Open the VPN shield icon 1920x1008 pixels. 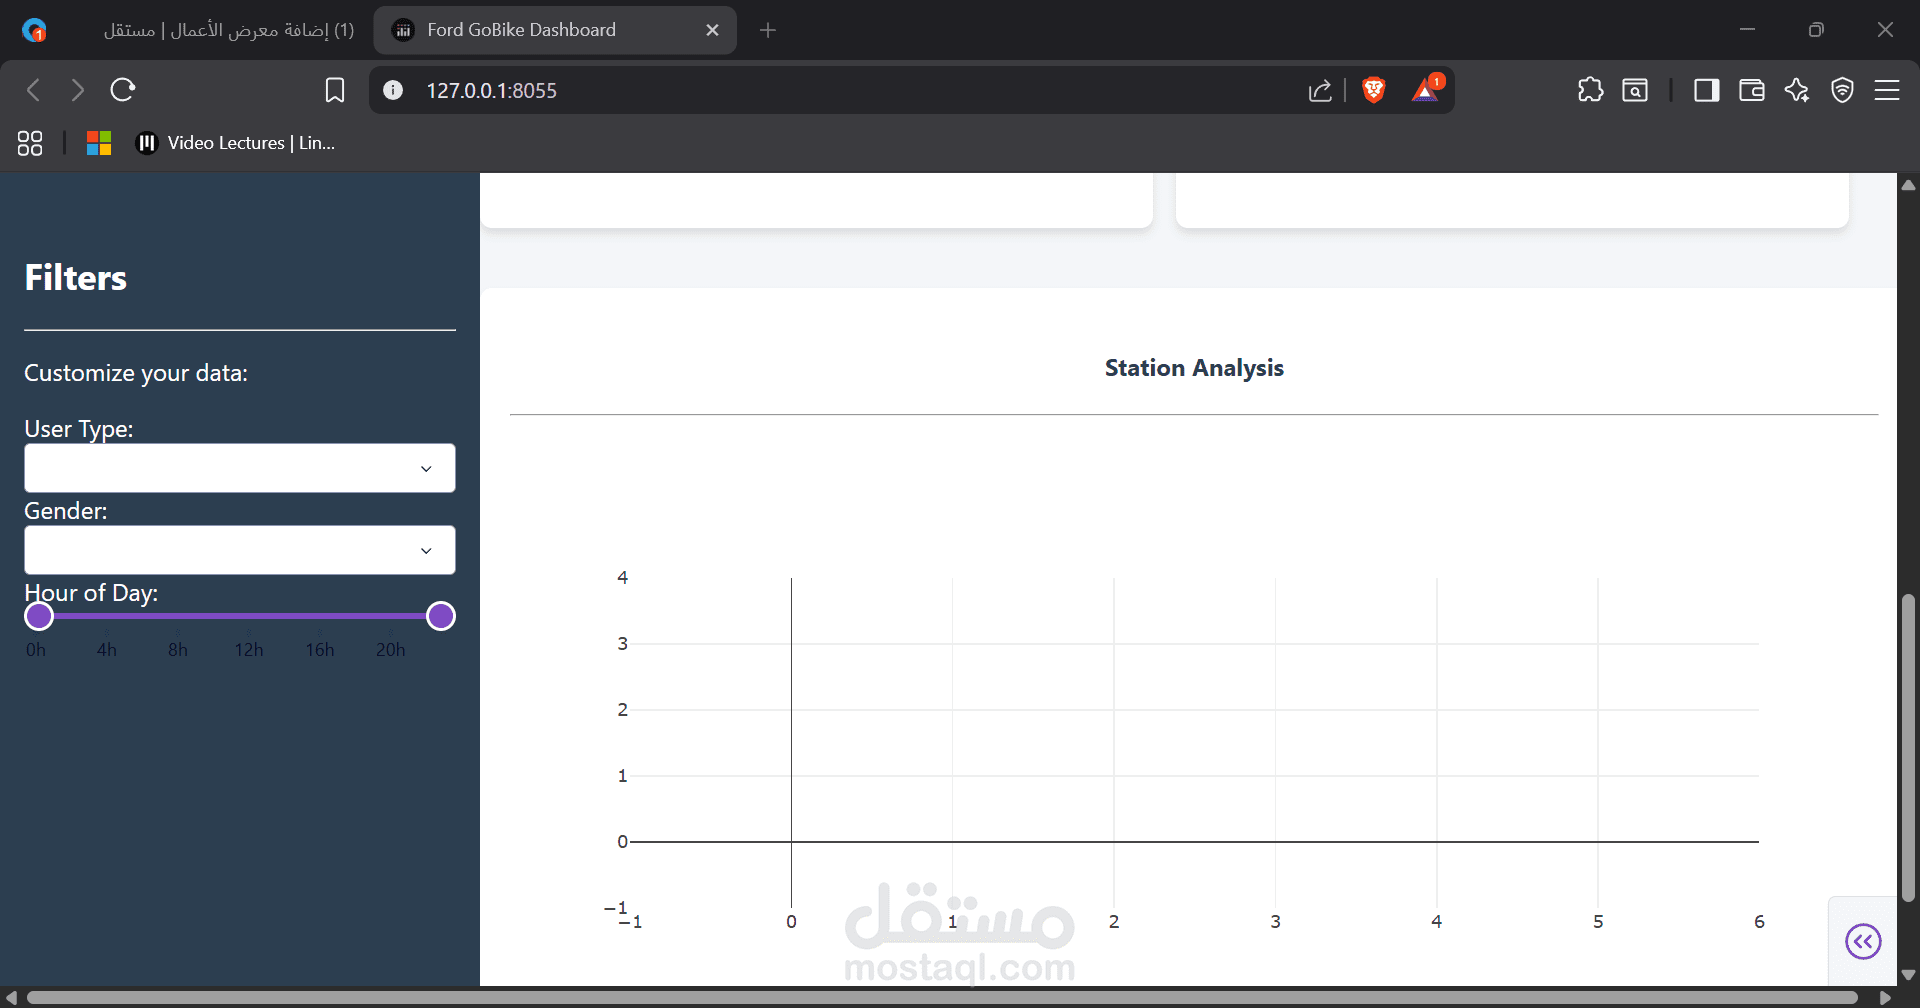1842,90
